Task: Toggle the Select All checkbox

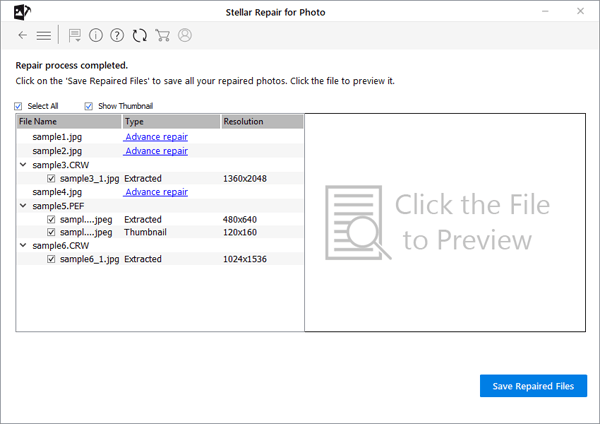Action: (x=19, y=106)
